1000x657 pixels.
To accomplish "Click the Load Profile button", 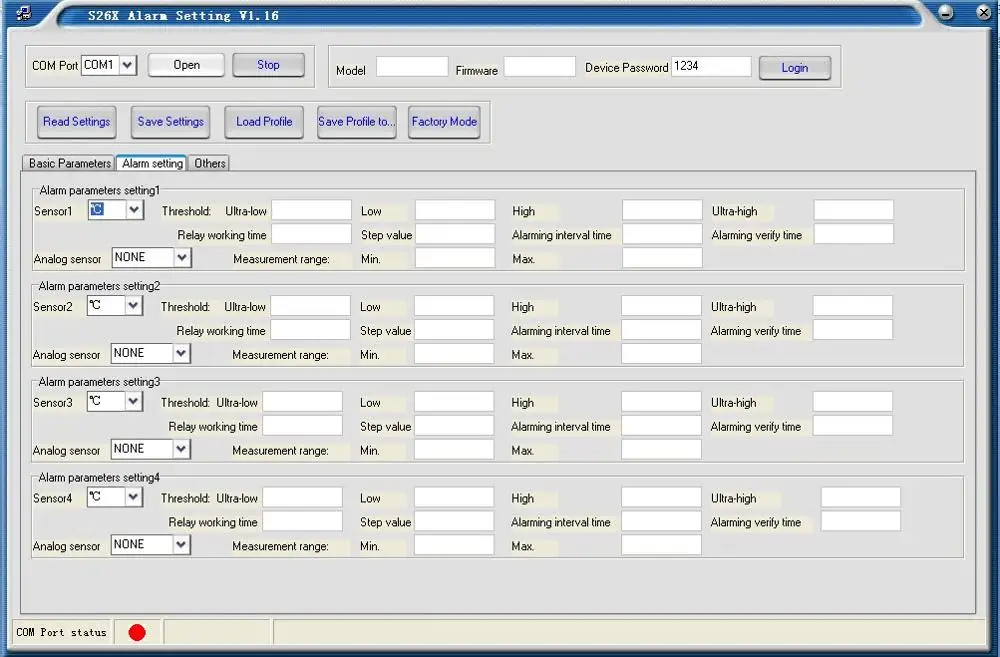I will point(264,122).
